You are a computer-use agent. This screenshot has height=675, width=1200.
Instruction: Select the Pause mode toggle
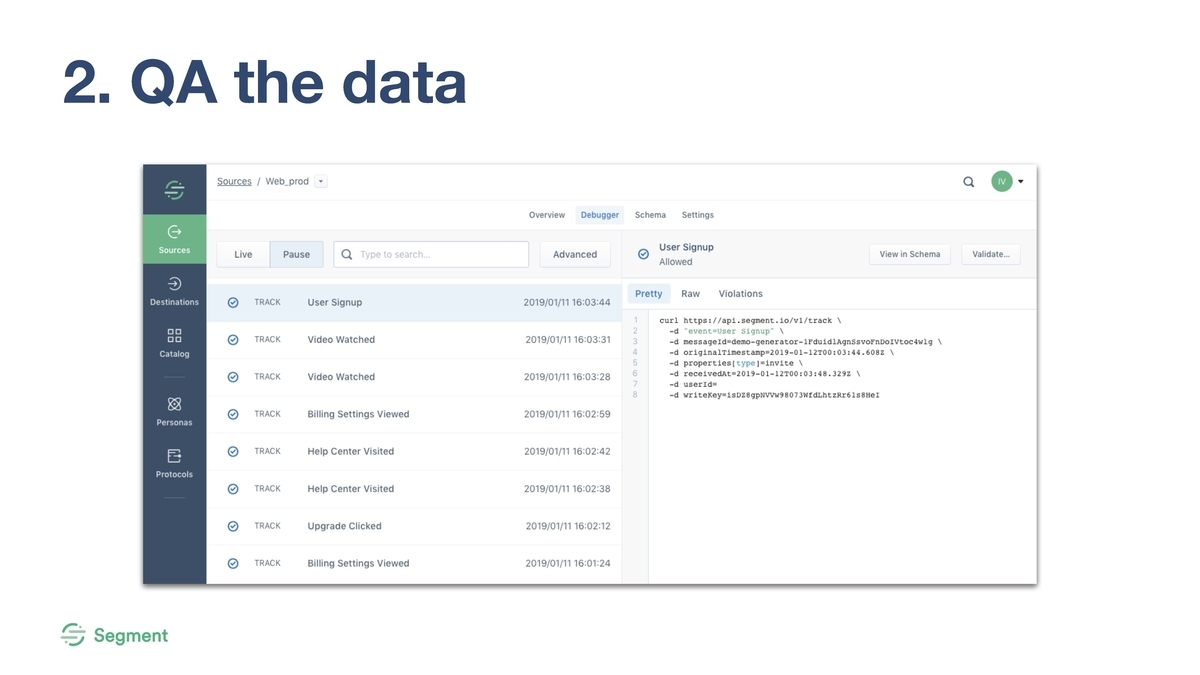click(296, 254)
